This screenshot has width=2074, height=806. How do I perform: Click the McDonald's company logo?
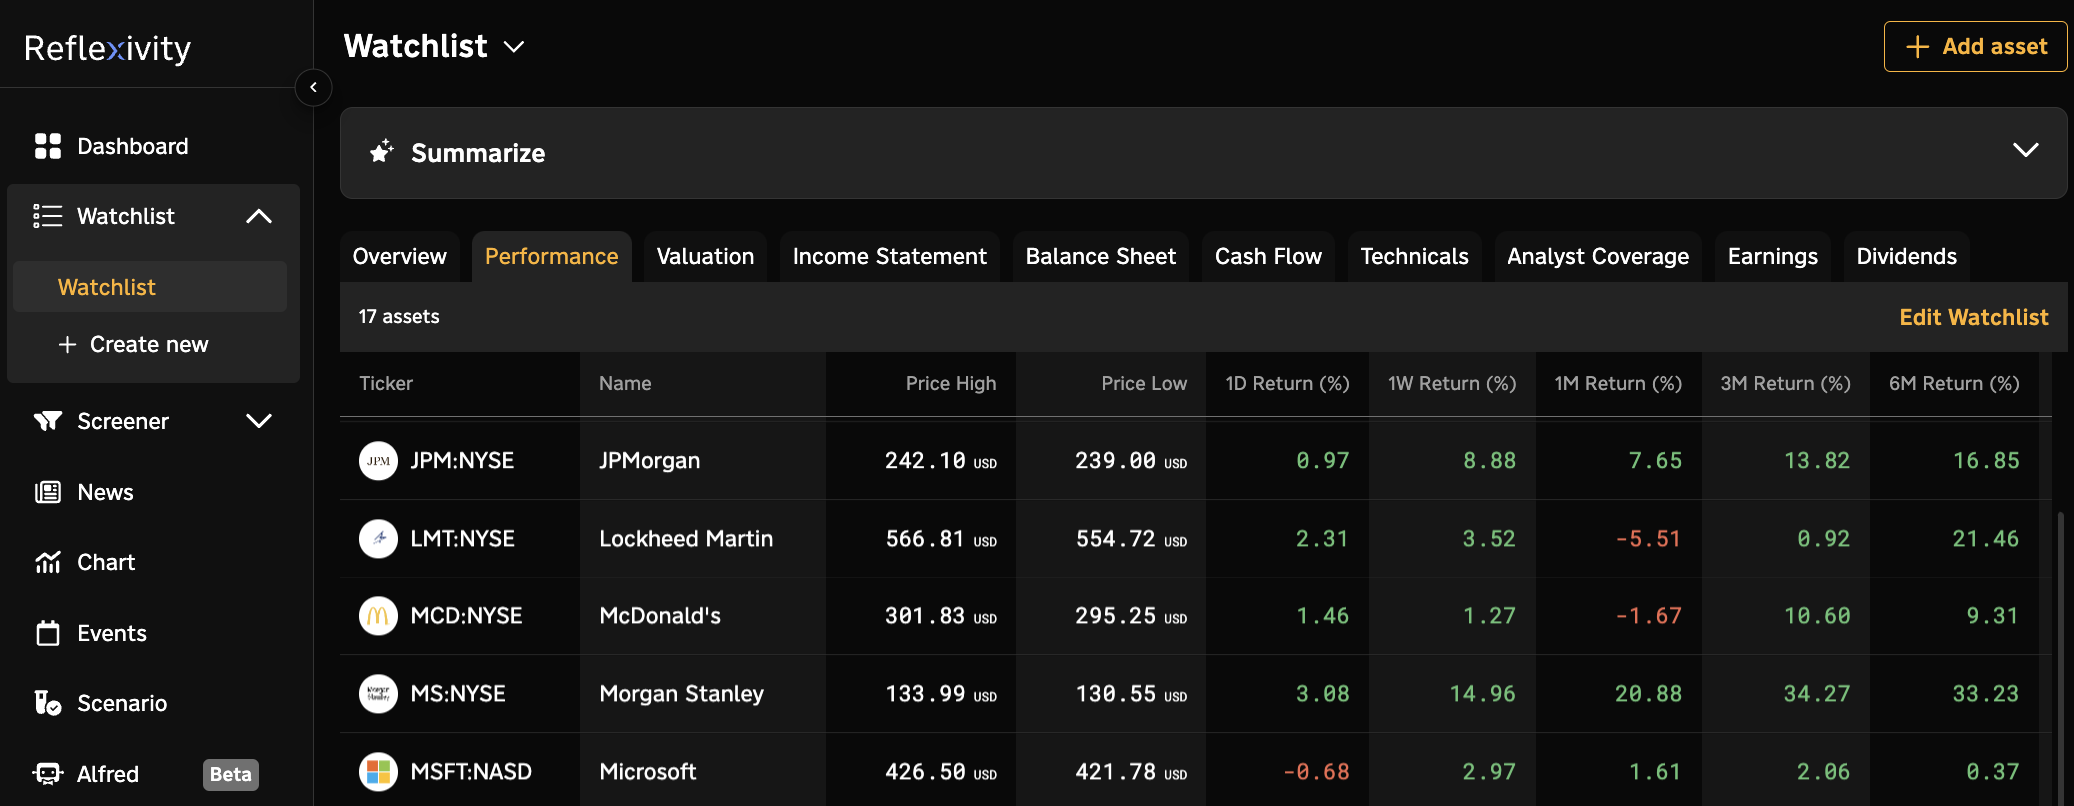click(378, 616)
